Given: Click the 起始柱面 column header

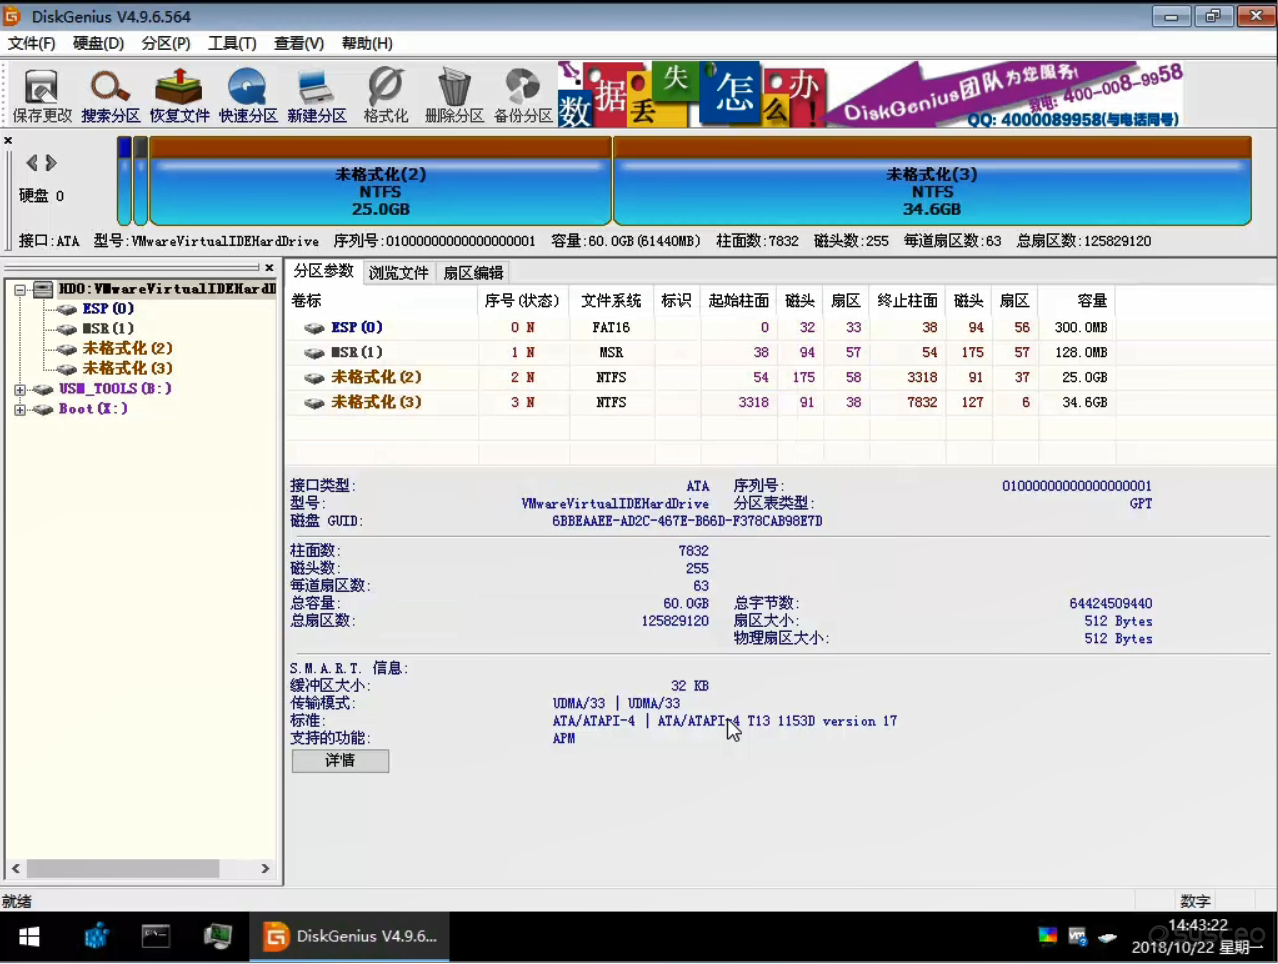Looking at the screenshot, I should (738, 300).
